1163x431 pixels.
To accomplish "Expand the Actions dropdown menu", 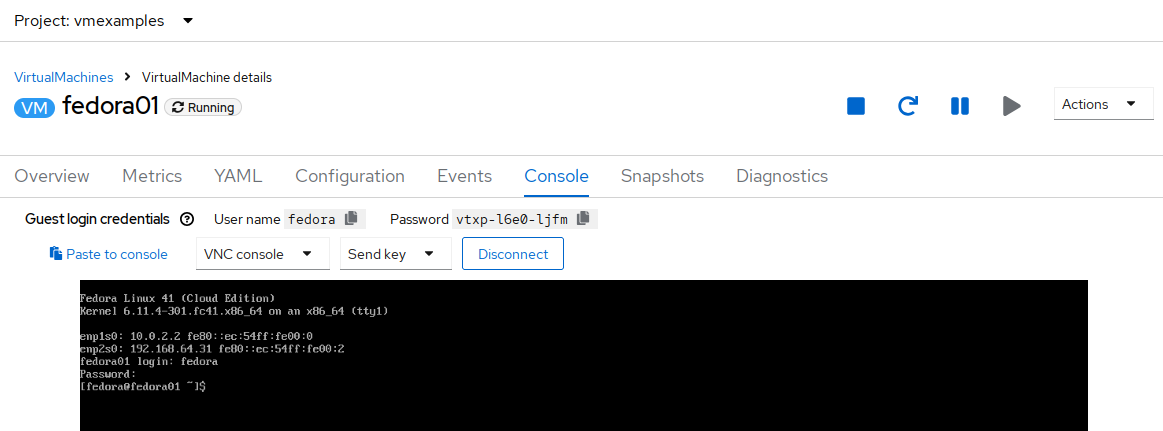I will tap(1104, 104).
